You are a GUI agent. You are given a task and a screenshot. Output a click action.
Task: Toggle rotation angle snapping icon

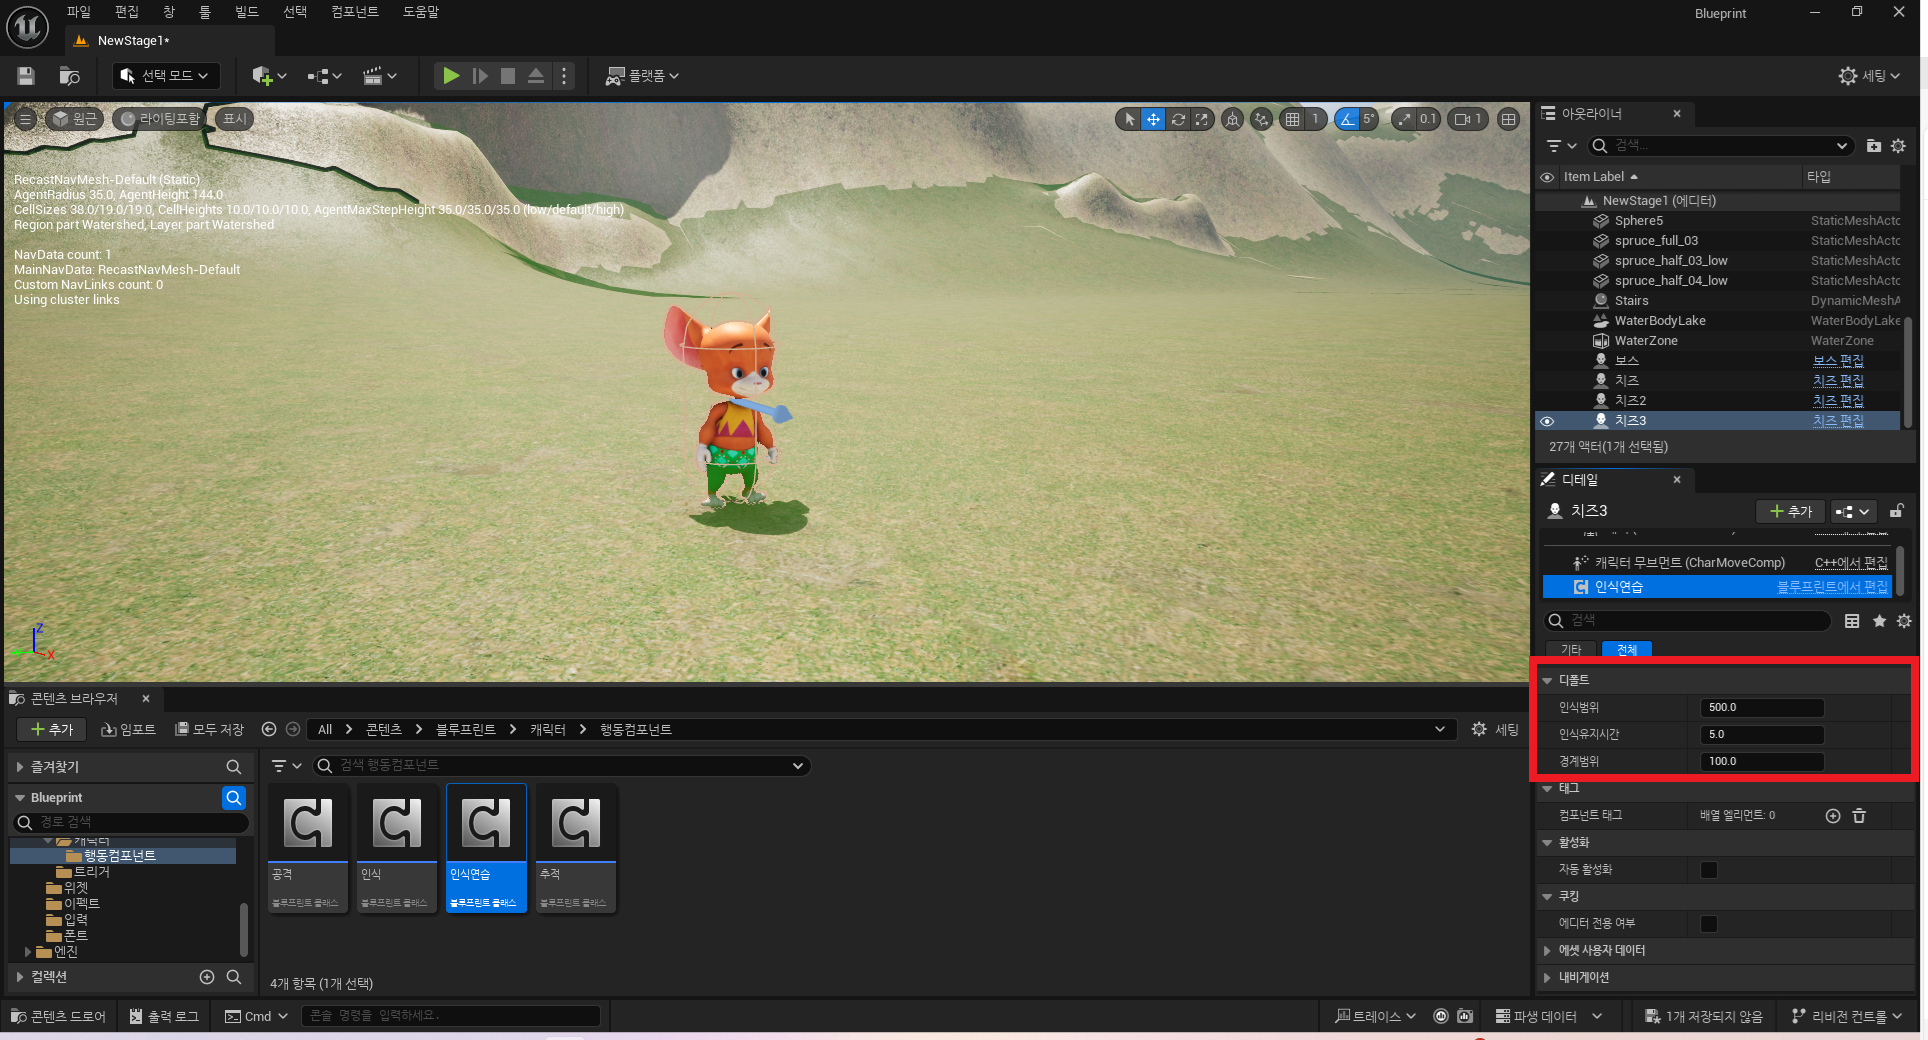[x=1347, y=119]
